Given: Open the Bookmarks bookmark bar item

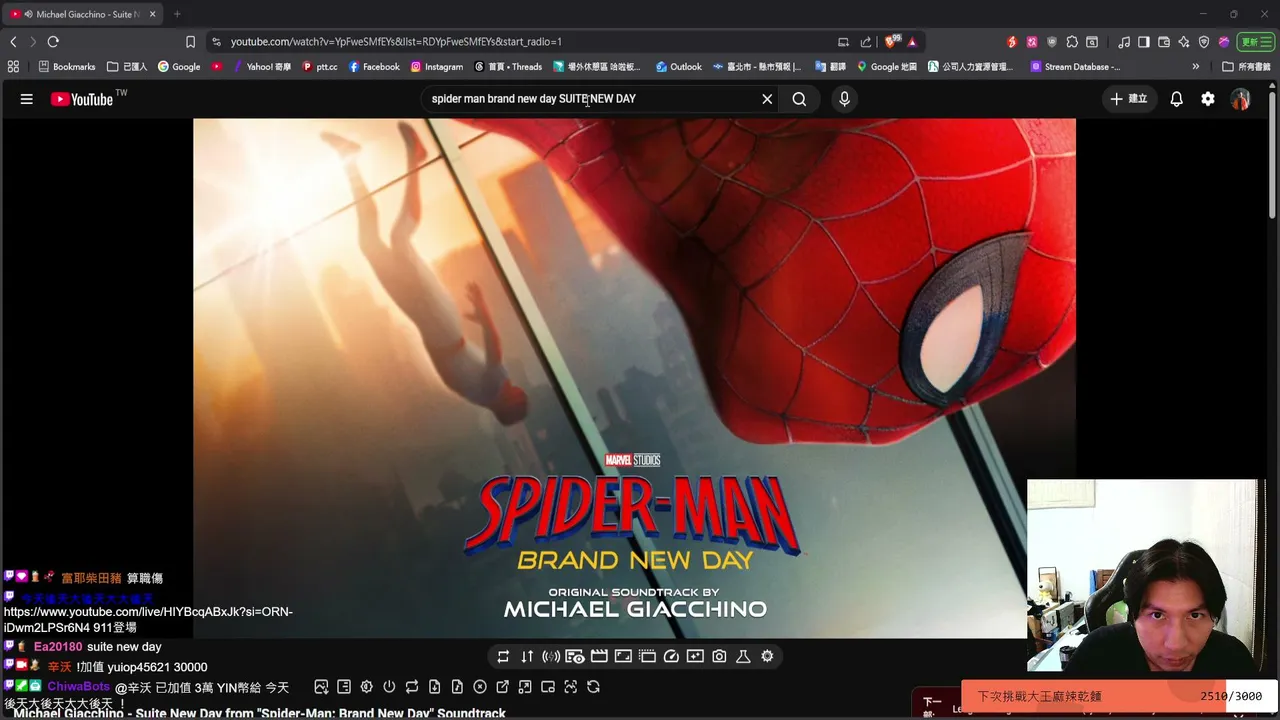Looking at the screenshot, I should (66, 67).
